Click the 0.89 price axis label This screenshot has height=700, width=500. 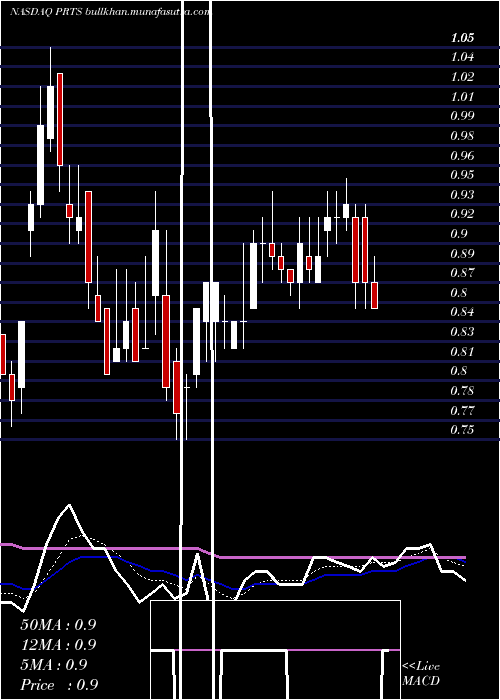point(462,253)
